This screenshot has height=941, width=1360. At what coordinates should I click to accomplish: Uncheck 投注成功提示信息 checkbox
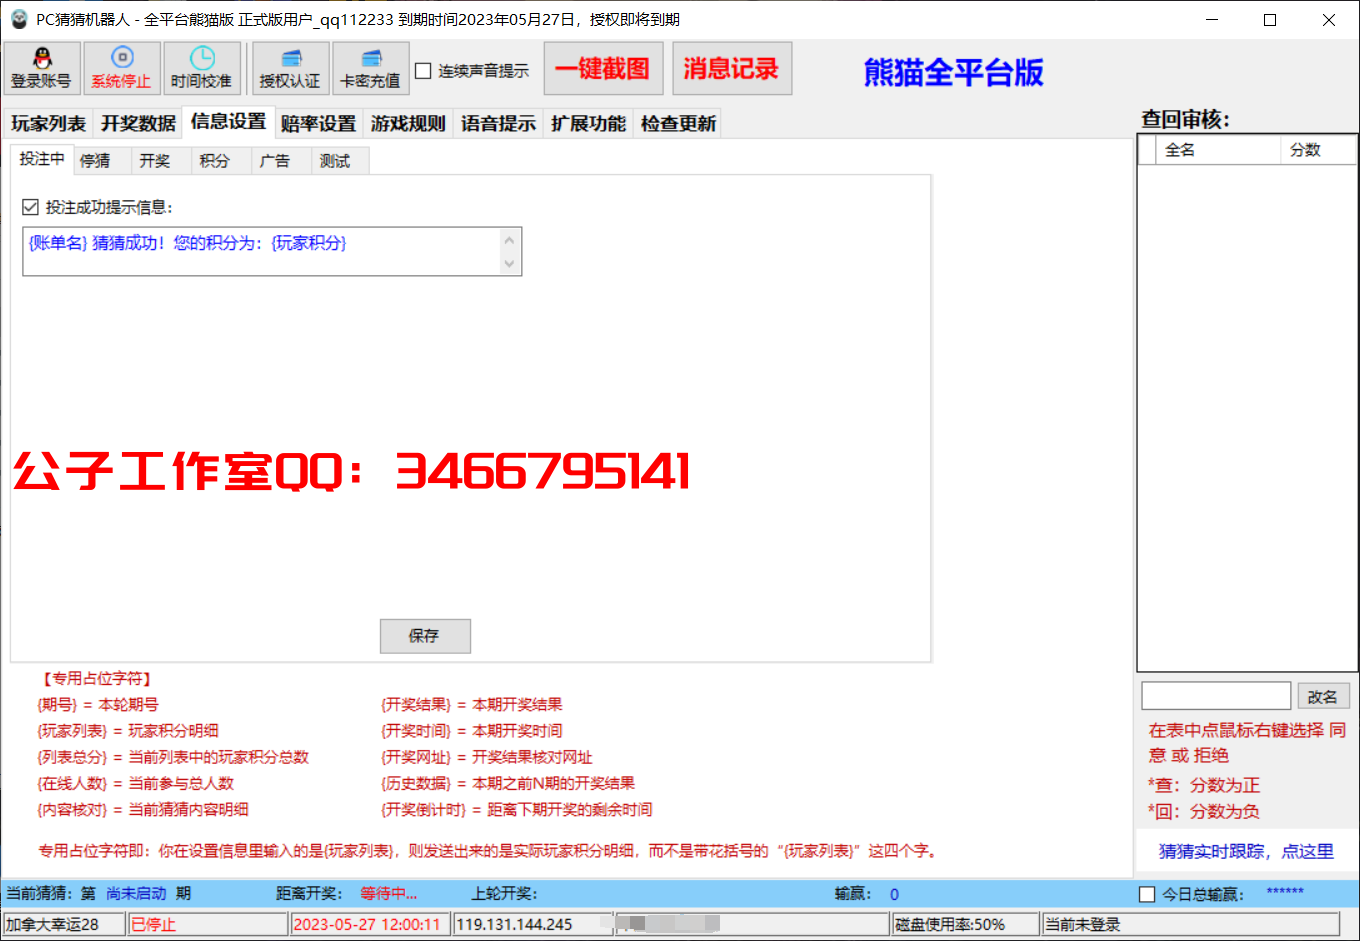[30, 207]
